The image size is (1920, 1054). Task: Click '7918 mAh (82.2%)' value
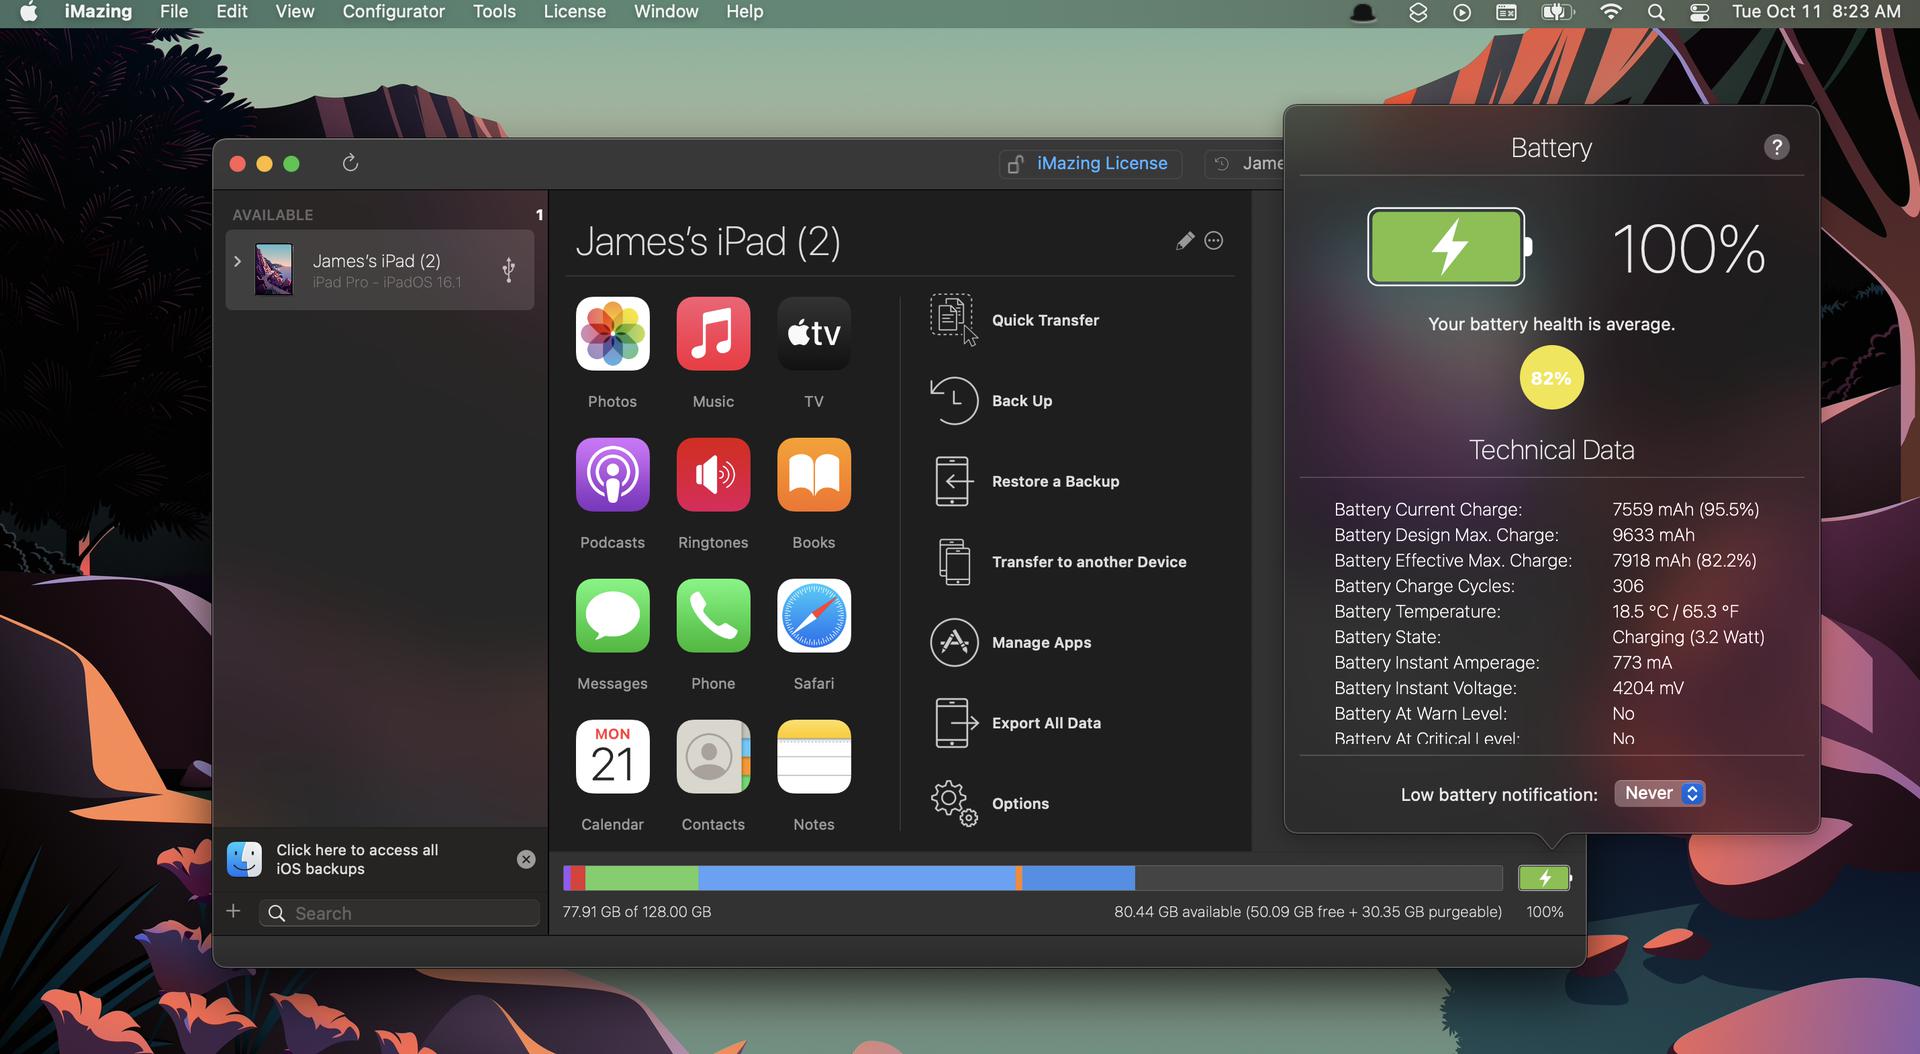pyautogui.click(x=1684, y=560)
